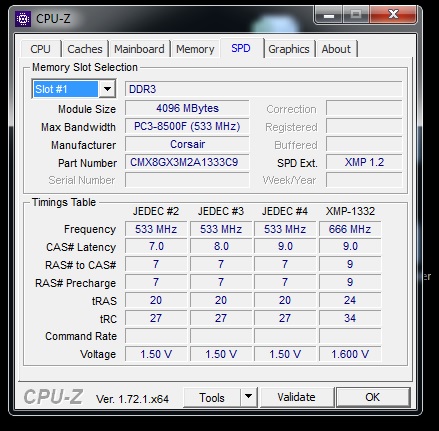Click the RAS# Precharge row label
Viewport: 439px width, 431px height.
pos(76,283)
